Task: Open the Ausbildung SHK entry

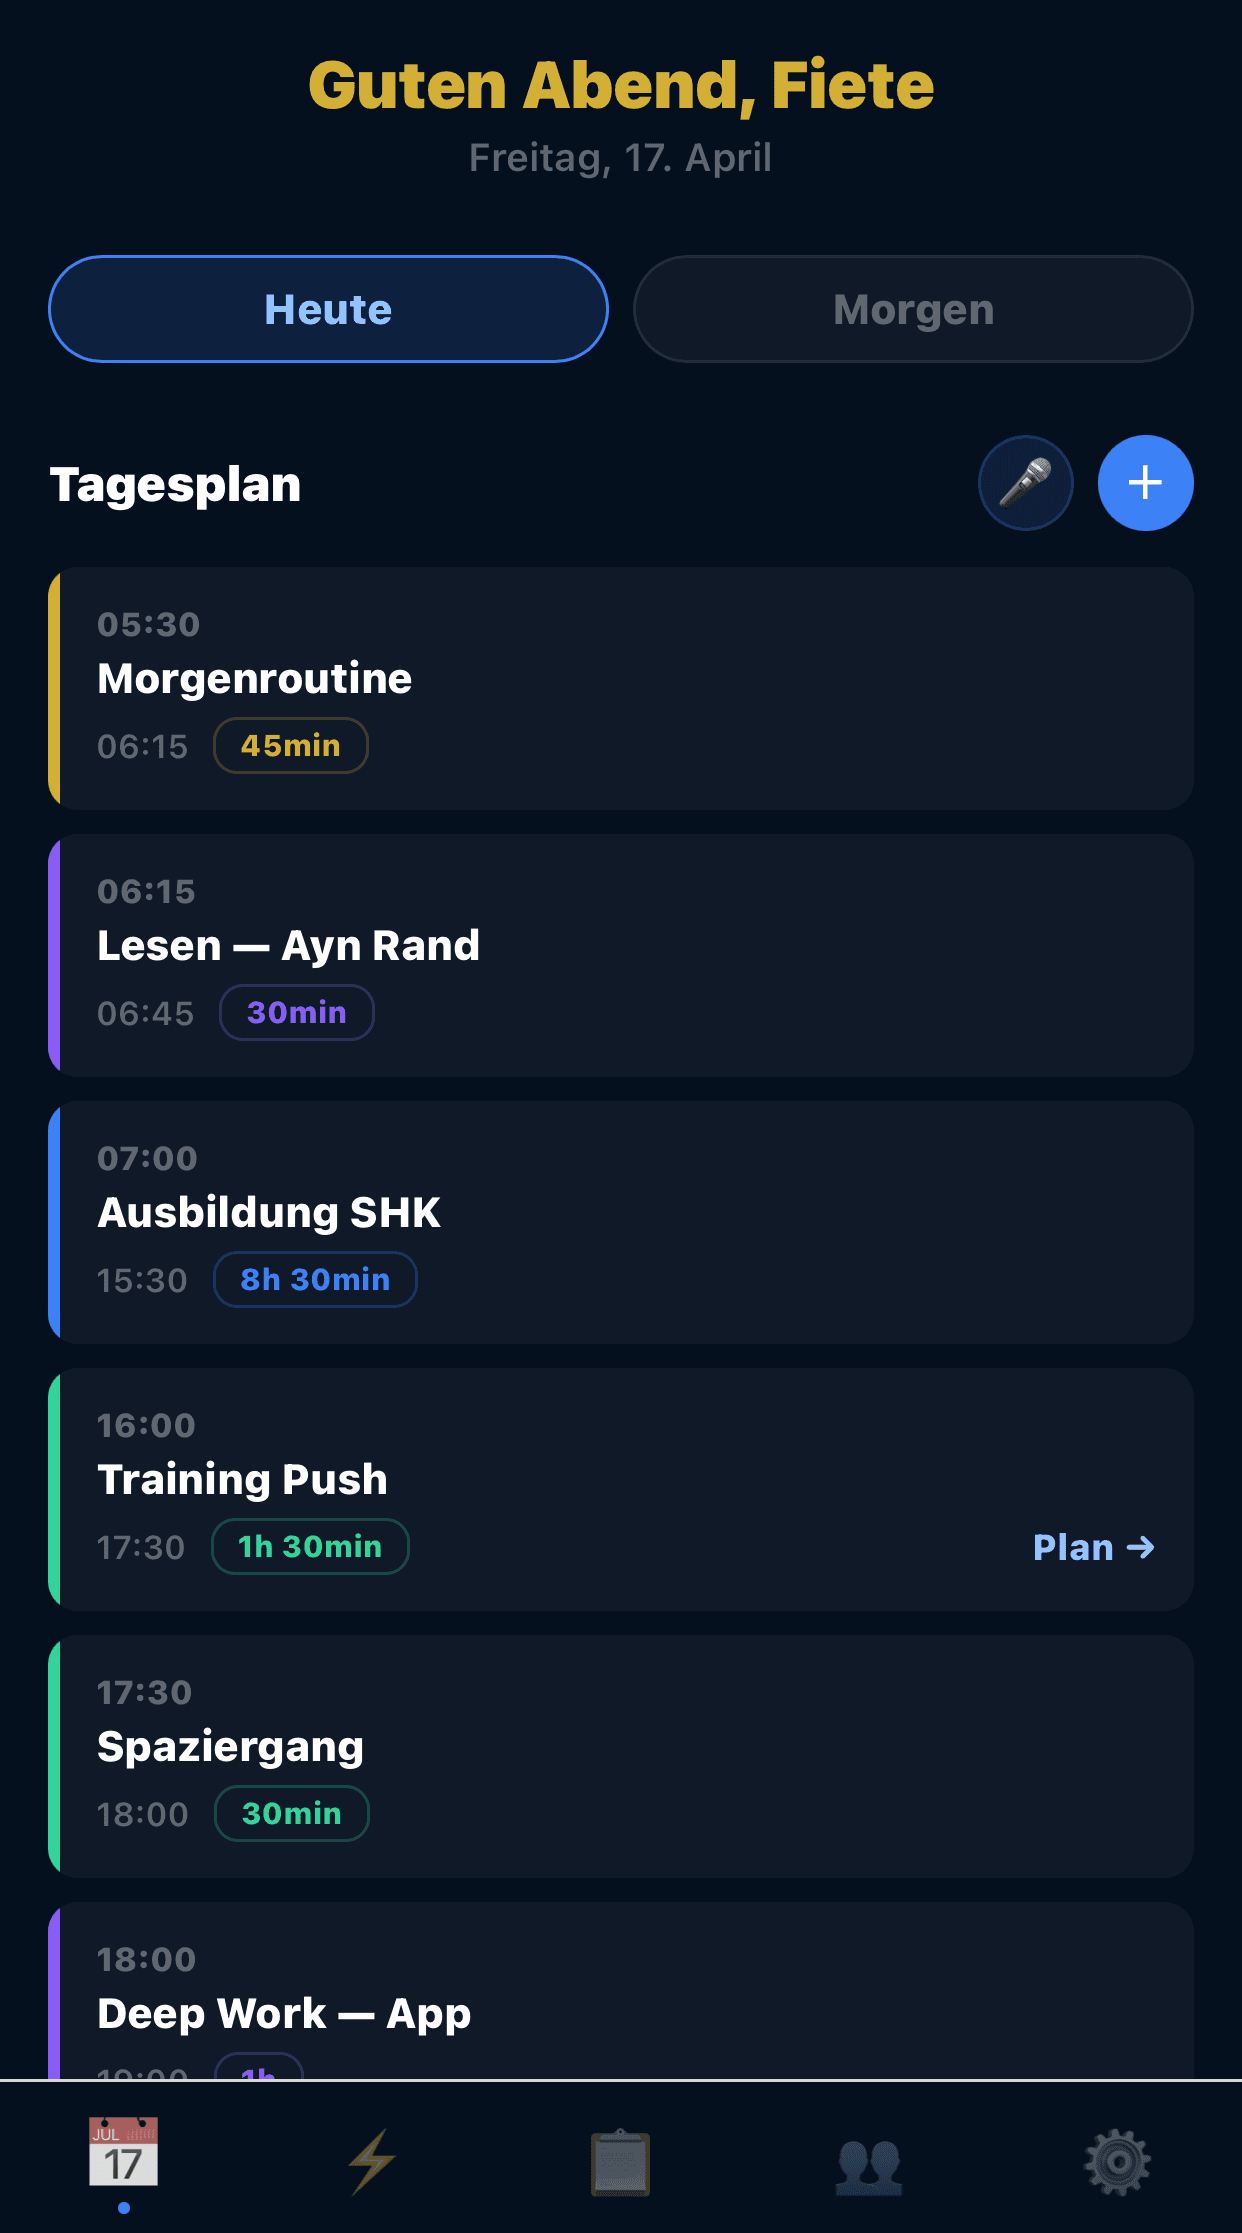Action: click(620, 1222)
